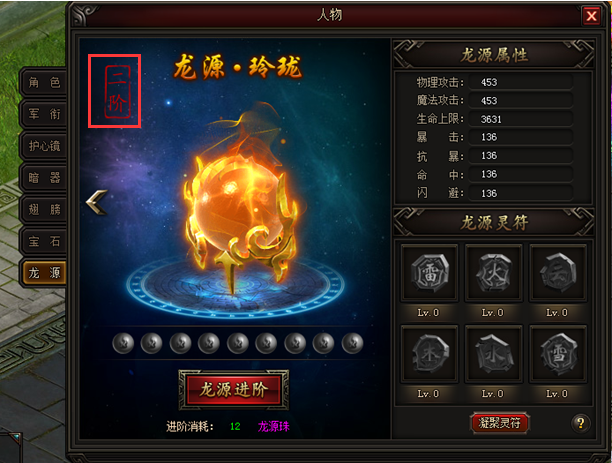Switch to the 角色 tab
This screenshot has height=463, width=612.
(44, 82)
